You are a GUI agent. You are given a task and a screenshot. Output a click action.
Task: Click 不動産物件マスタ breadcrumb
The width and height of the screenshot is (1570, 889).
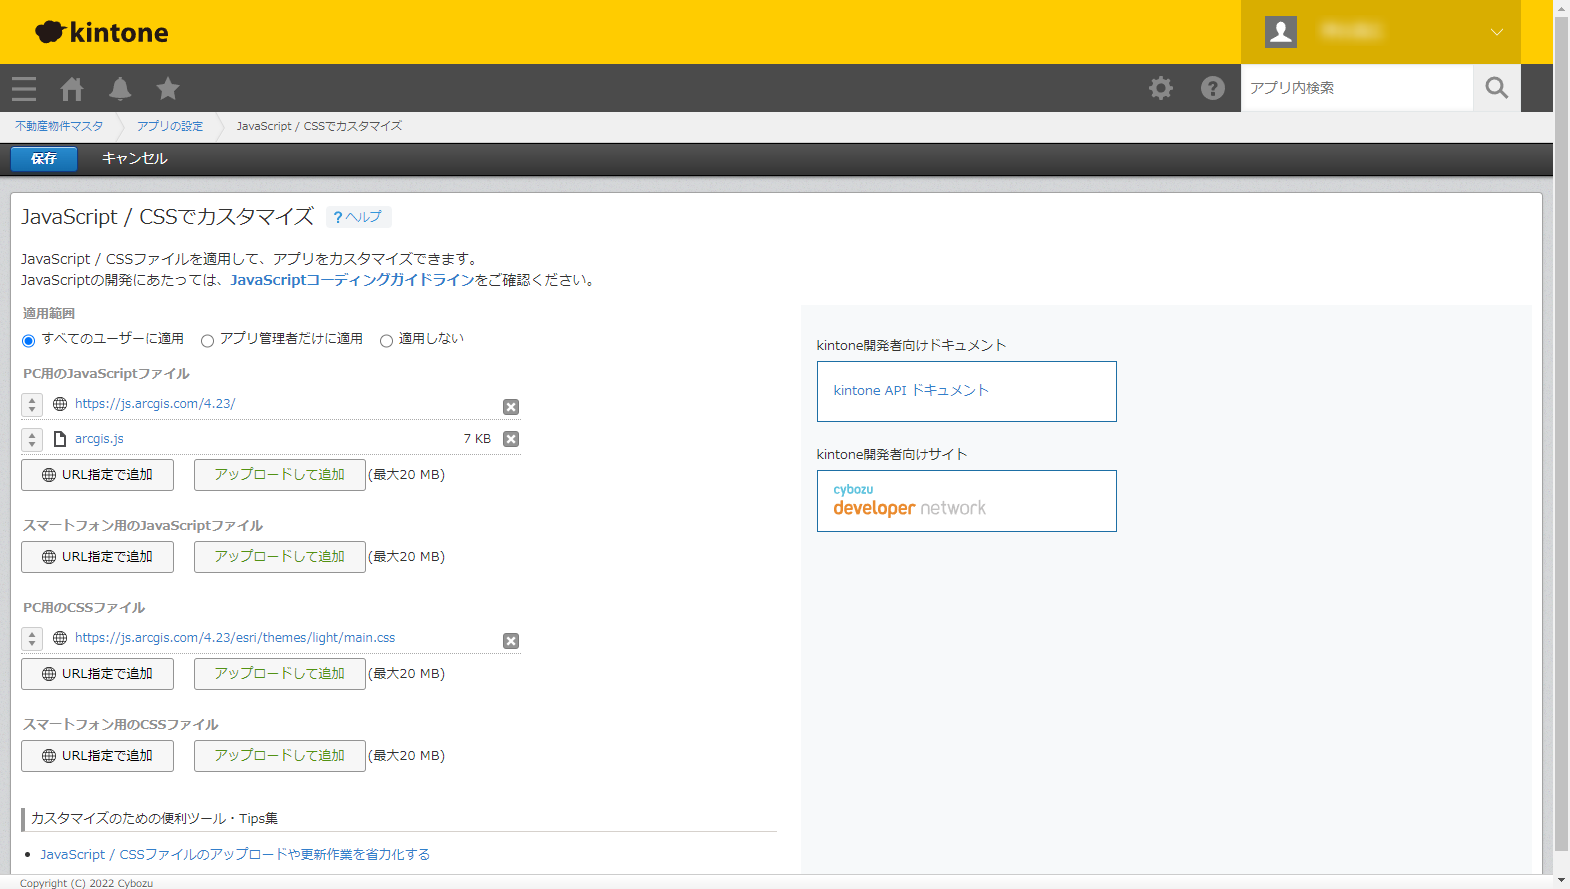[x=59, y=126]
